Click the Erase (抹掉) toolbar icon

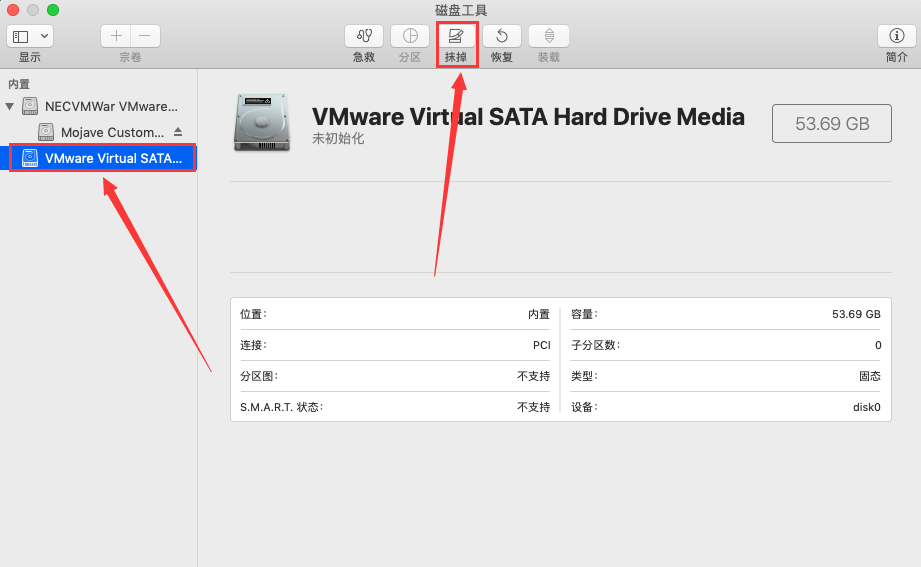456,36
